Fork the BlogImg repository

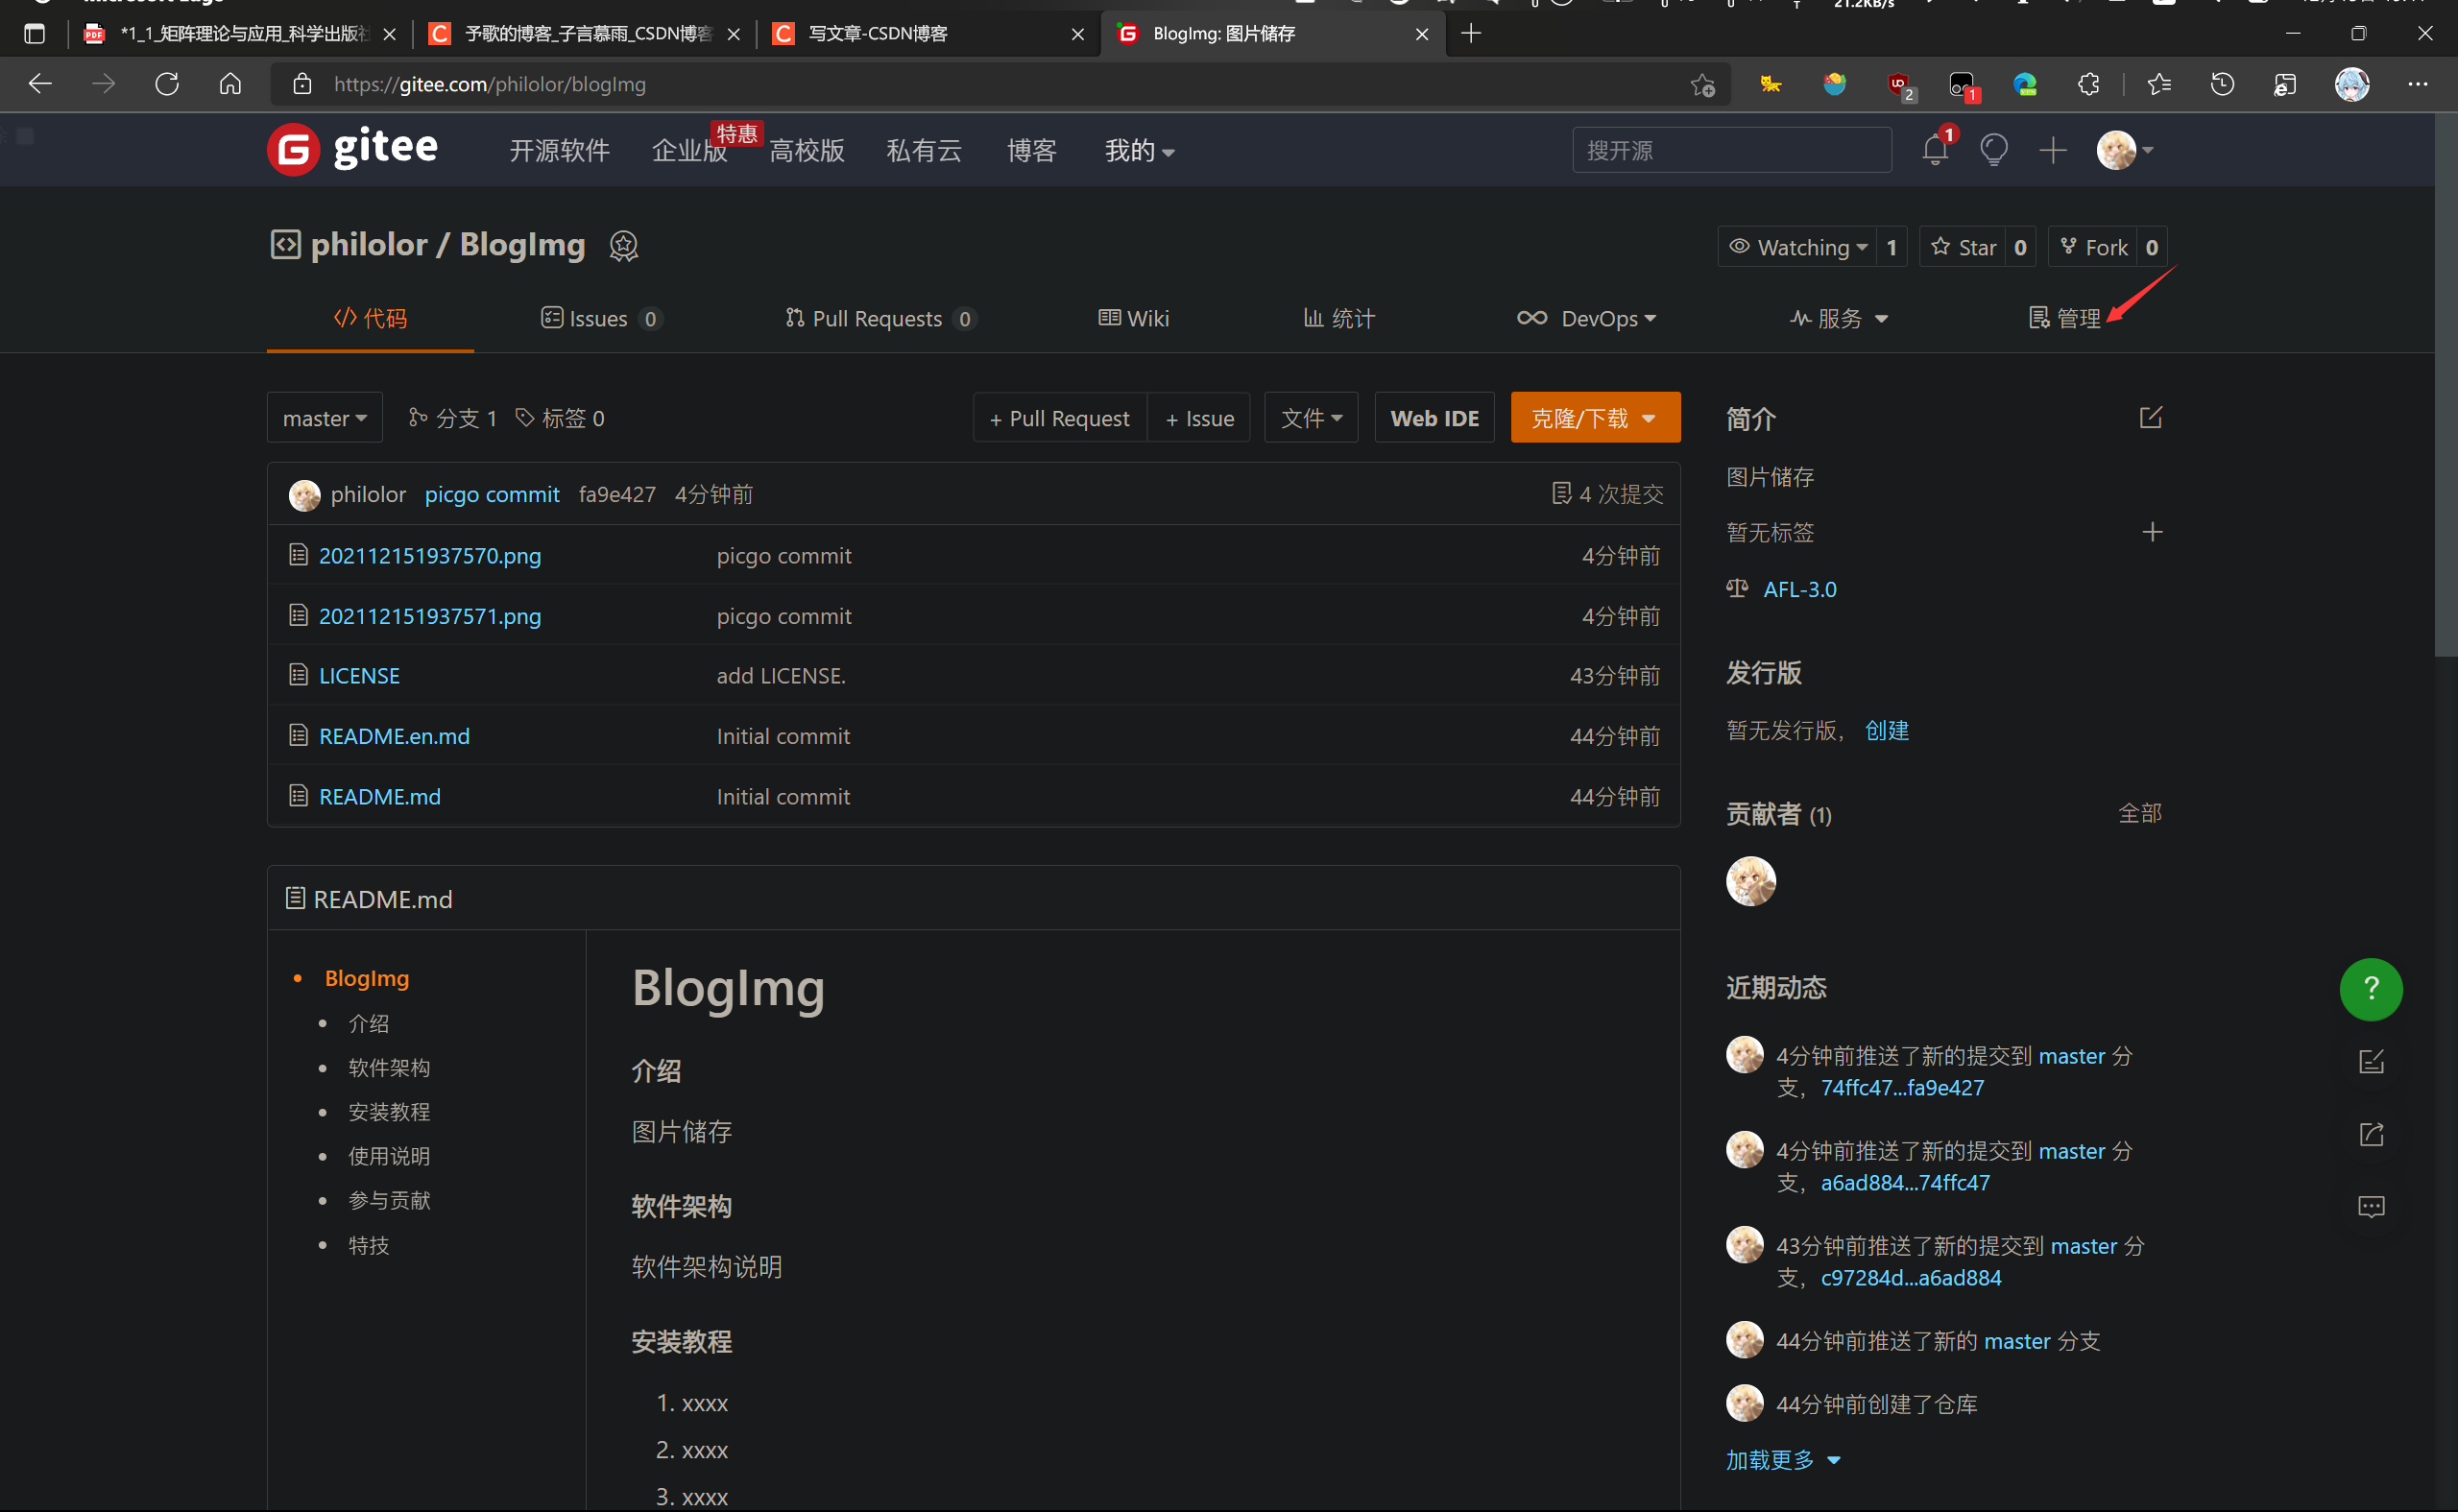click(2093, 247)
